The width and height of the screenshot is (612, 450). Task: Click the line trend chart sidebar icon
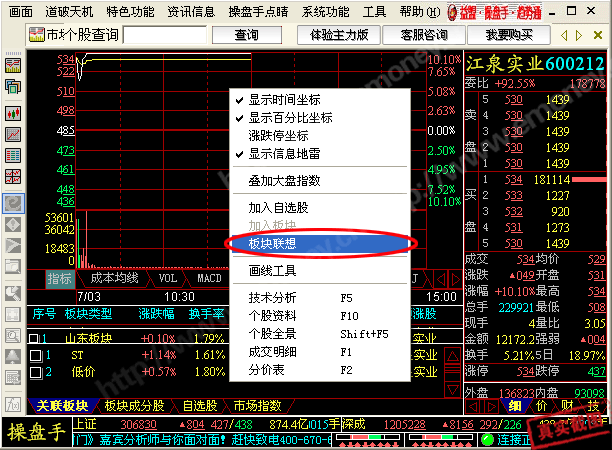pos(14,133)
